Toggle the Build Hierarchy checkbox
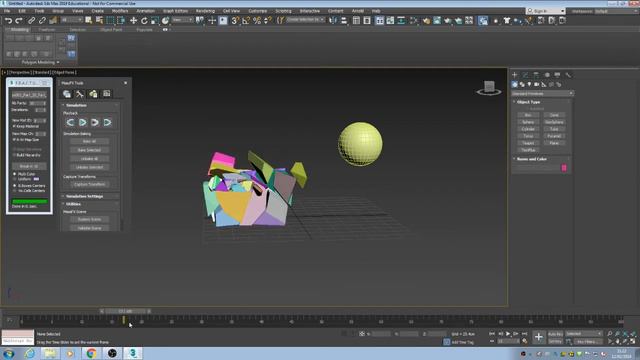 tap(14, 155)
